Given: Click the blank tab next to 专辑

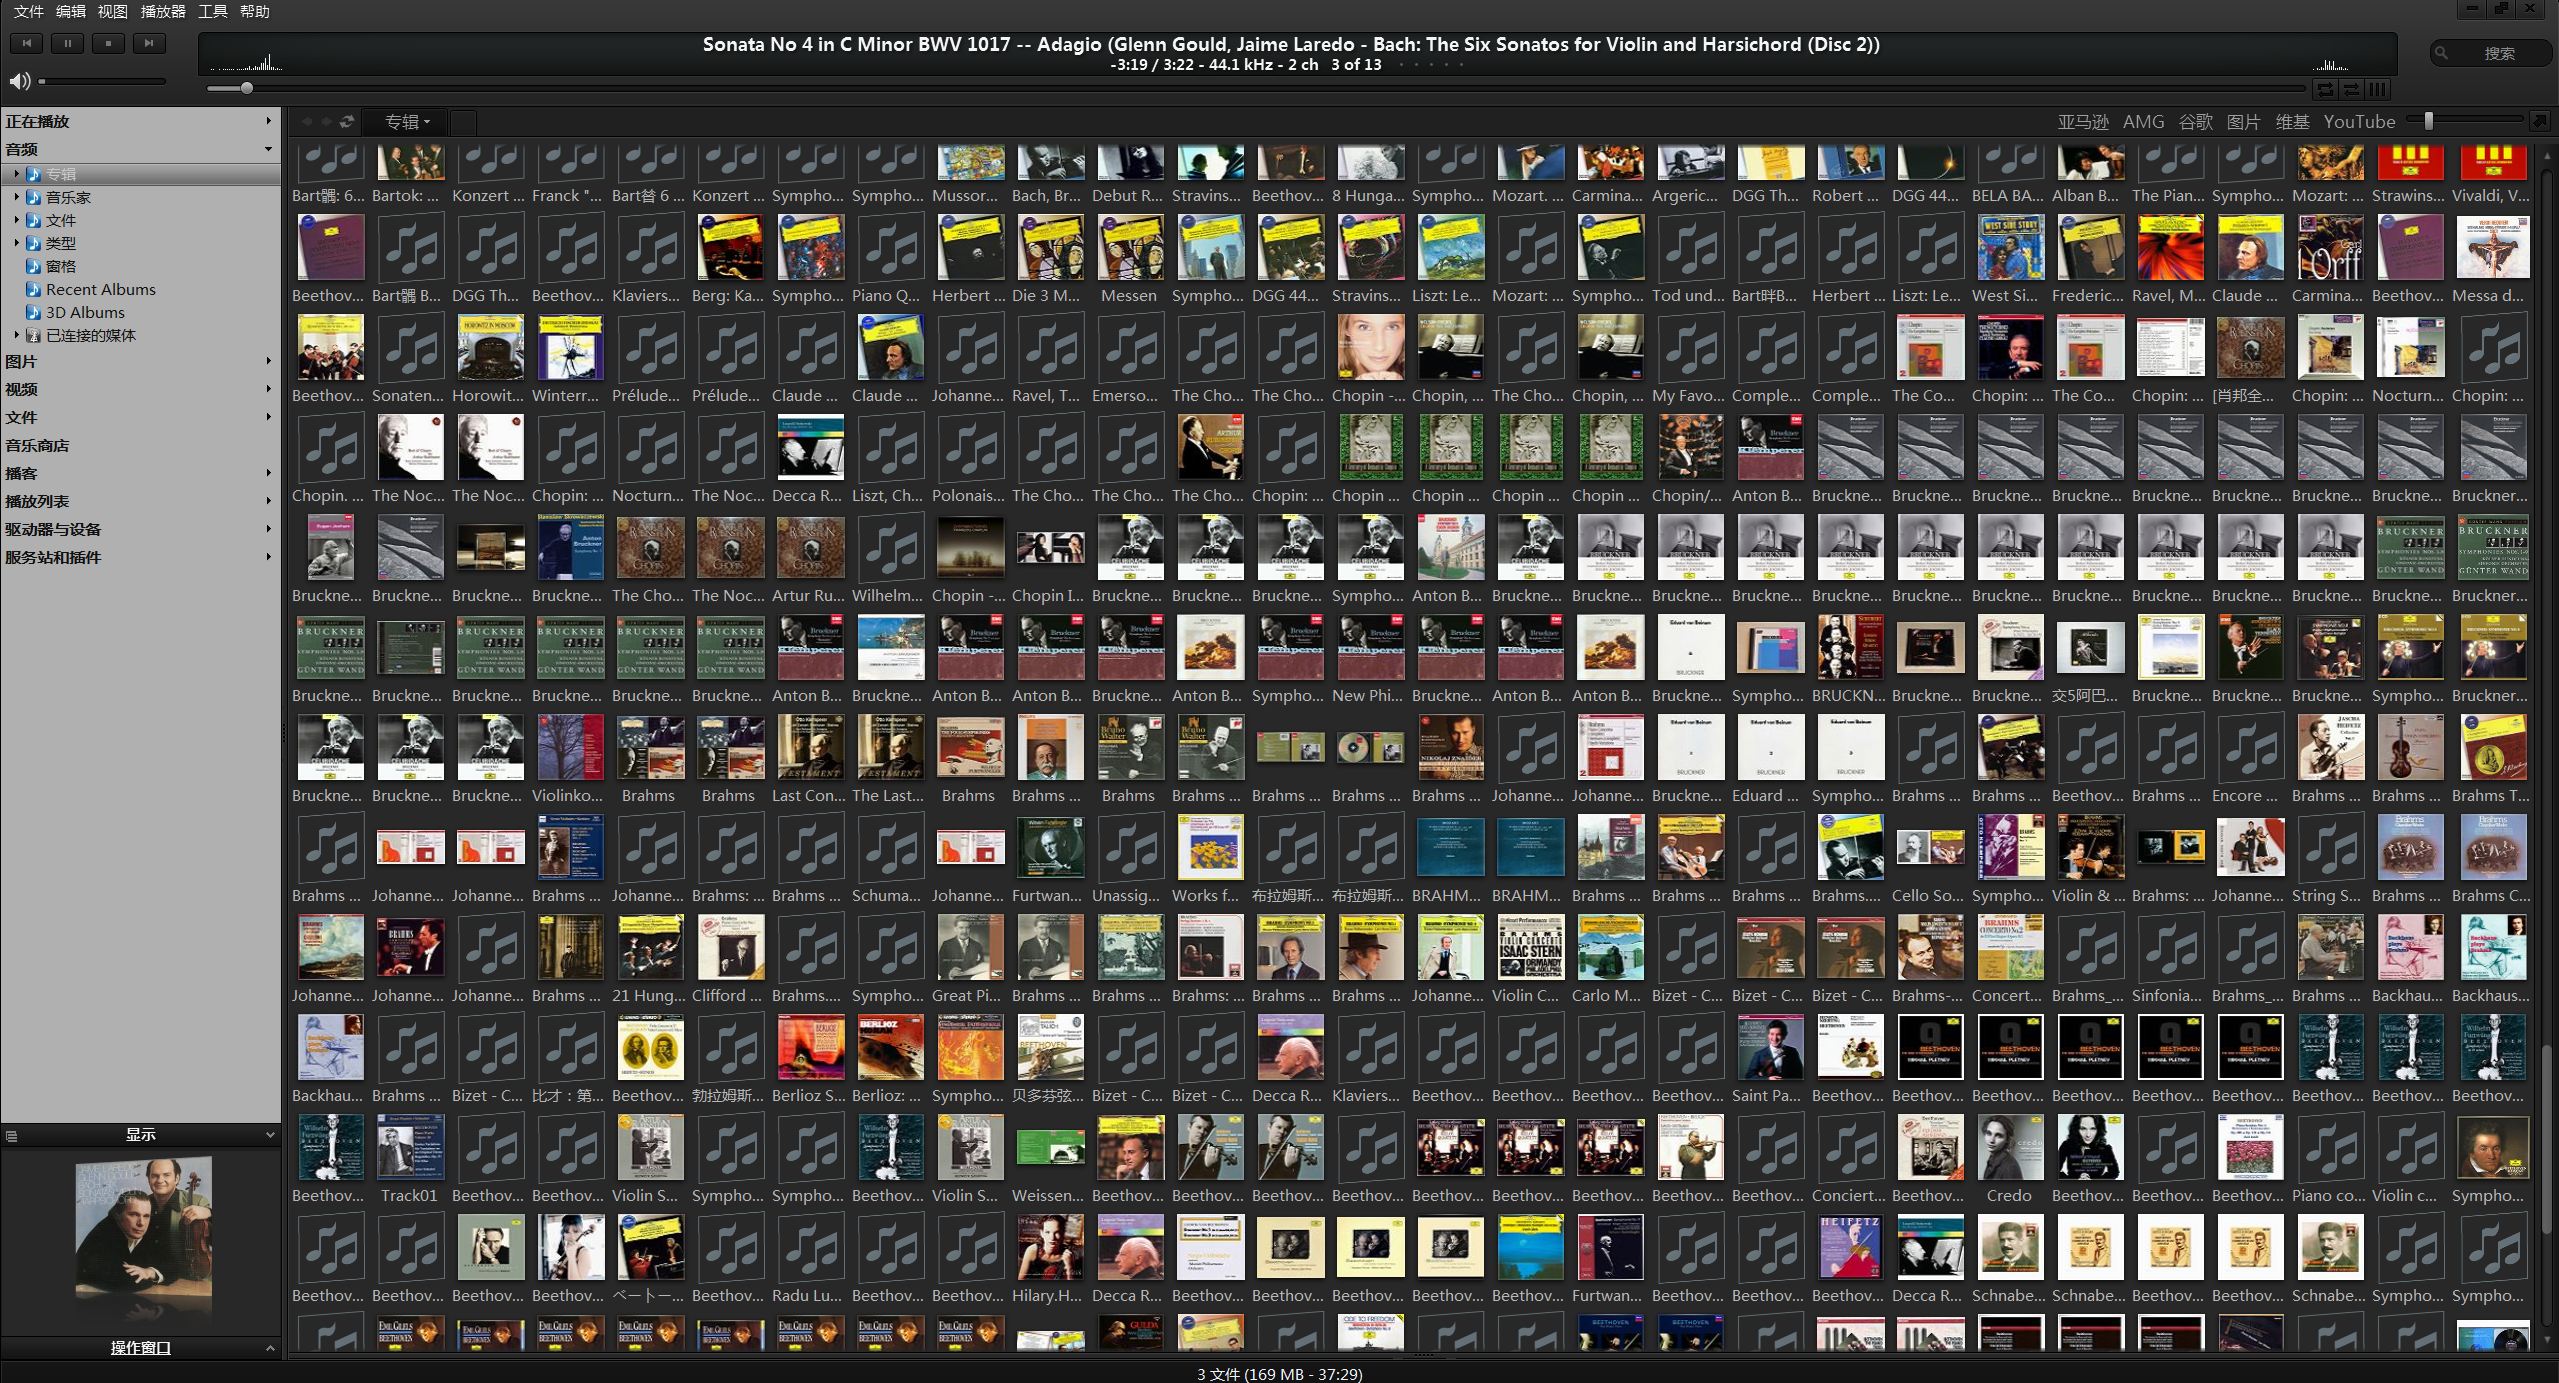Looking at the screenshot, I should tap(463, 122).
